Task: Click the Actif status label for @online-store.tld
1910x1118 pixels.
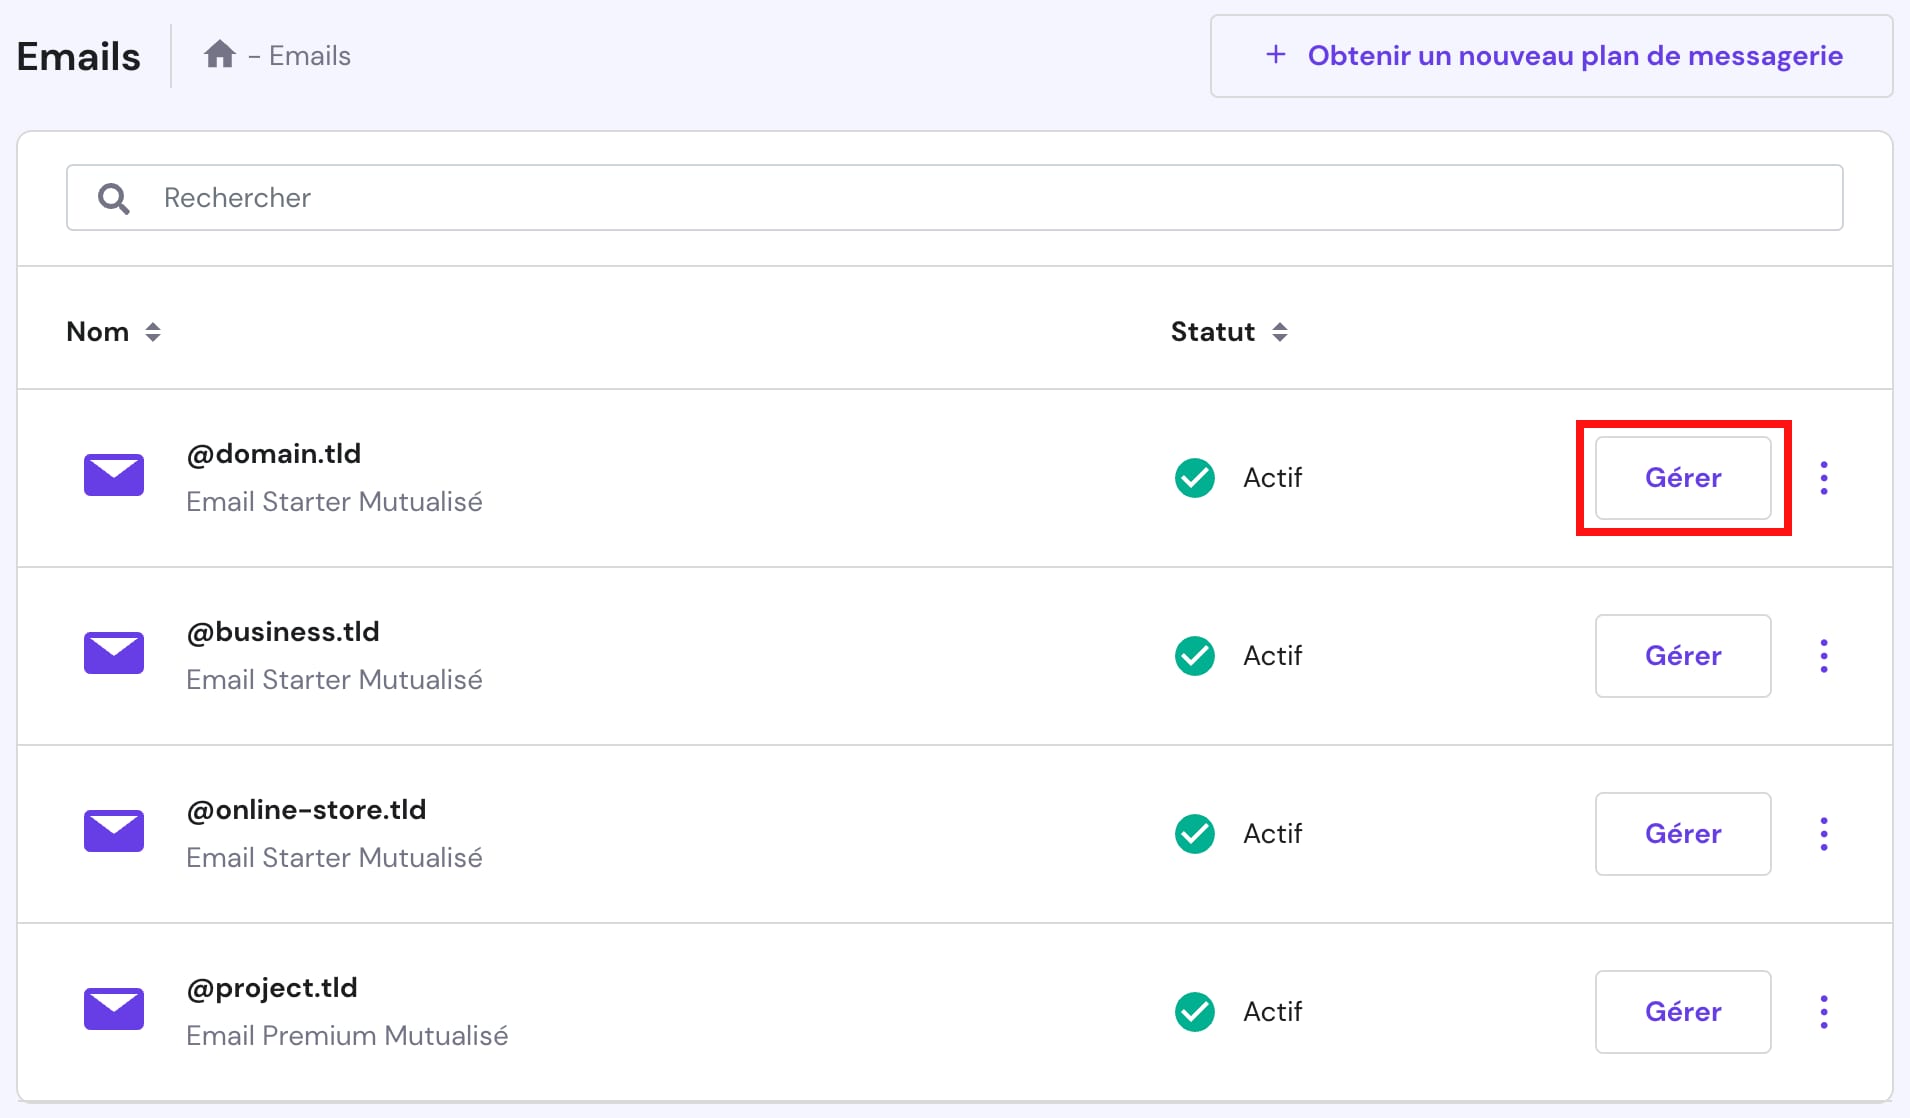Action: [1272, 833]
